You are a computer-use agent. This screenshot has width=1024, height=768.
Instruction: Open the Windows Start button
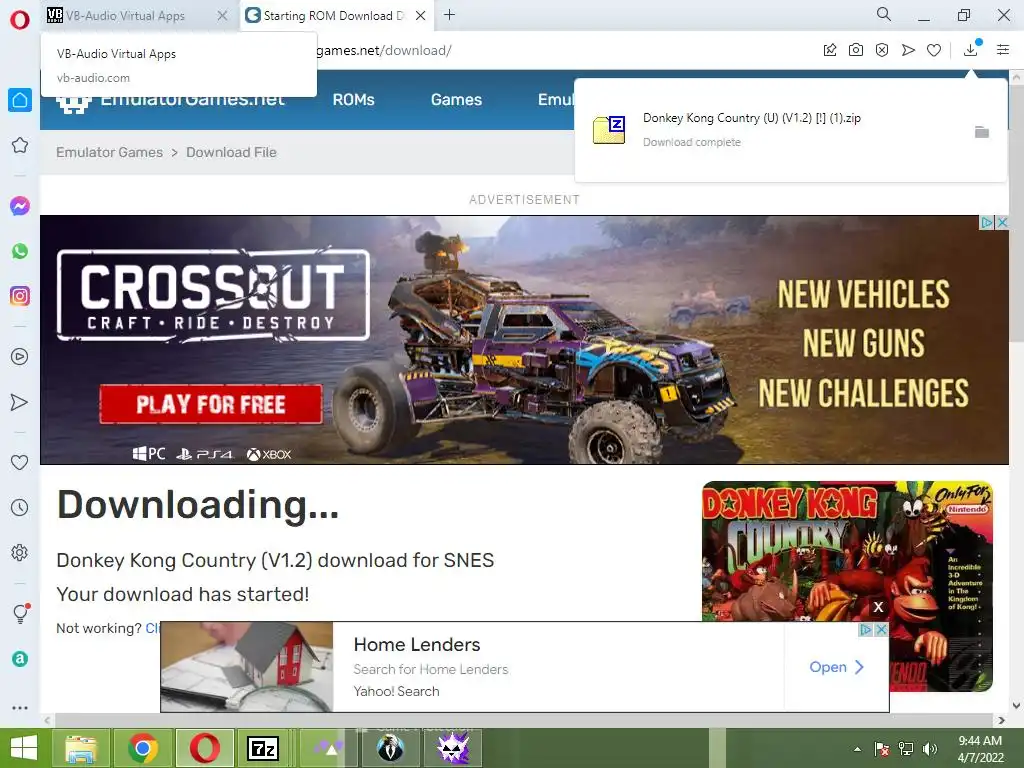(x=24, y=748)
